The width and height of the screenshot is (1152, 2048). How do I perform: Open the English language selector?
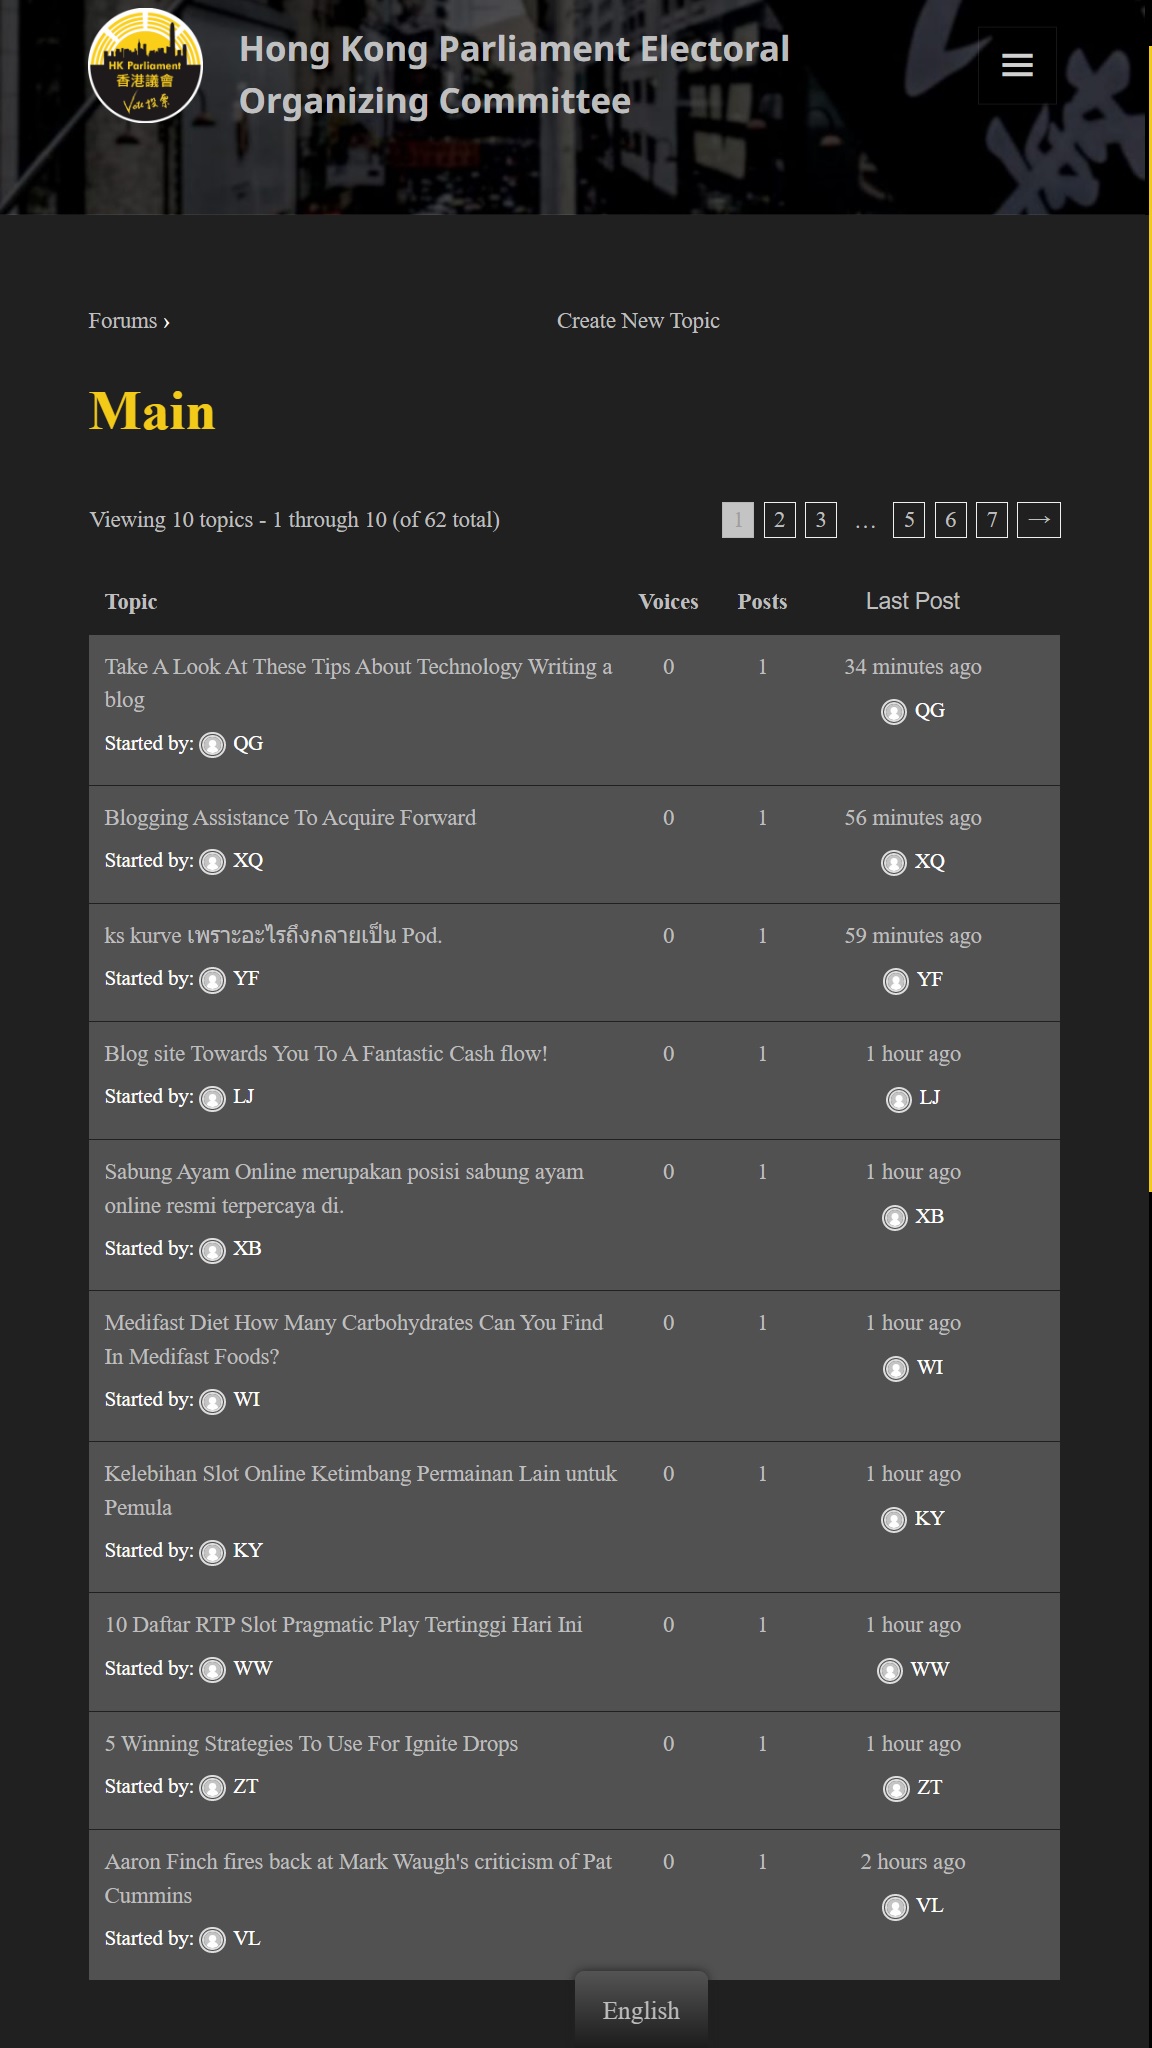(640, 2010)
